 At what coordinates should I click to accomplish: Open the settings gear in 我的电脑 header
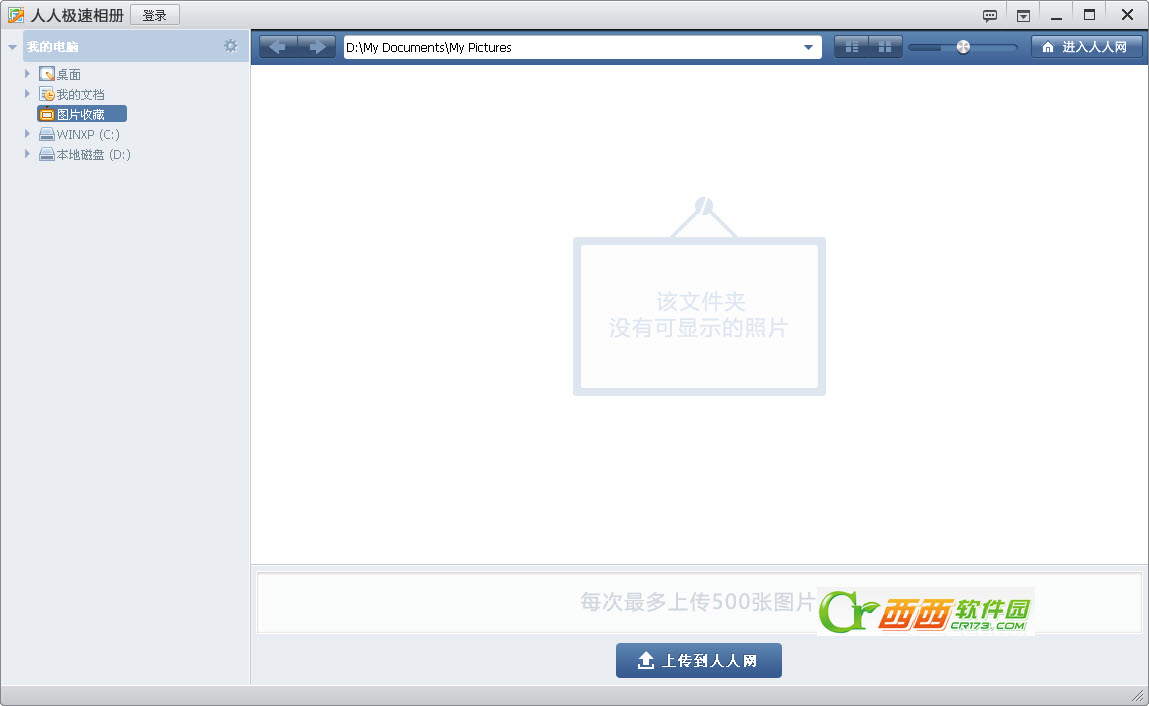click(x=231, y=46)
